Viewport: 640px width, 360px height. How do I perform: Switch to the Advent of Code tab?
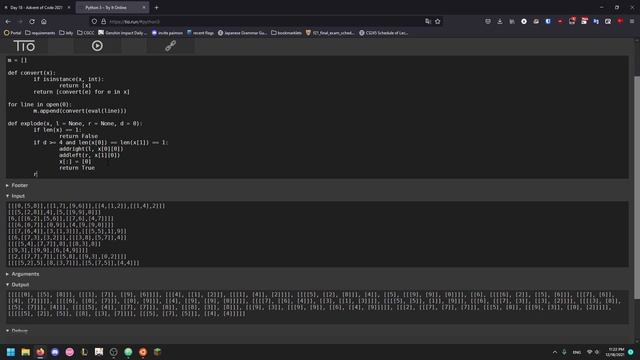tap(37, 7)
